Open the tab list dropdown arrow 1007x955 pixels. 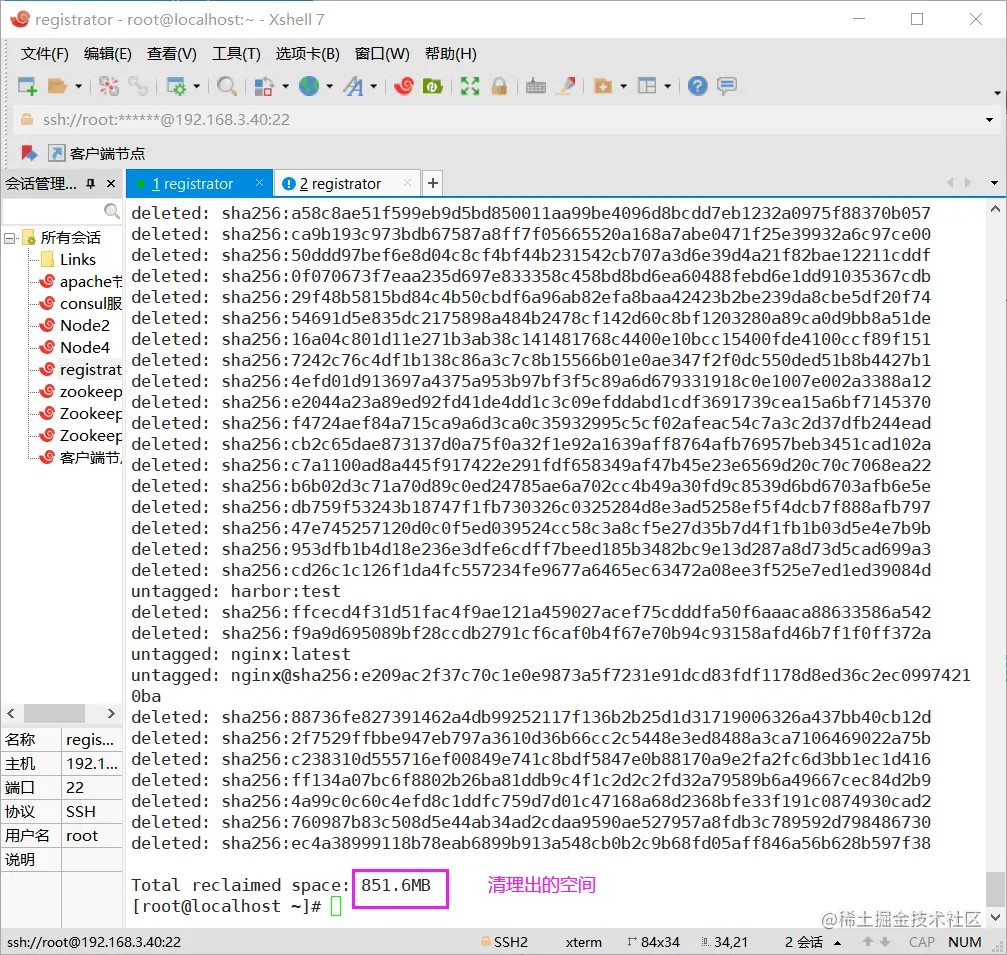pyautogui.click(x=994, y=184)
